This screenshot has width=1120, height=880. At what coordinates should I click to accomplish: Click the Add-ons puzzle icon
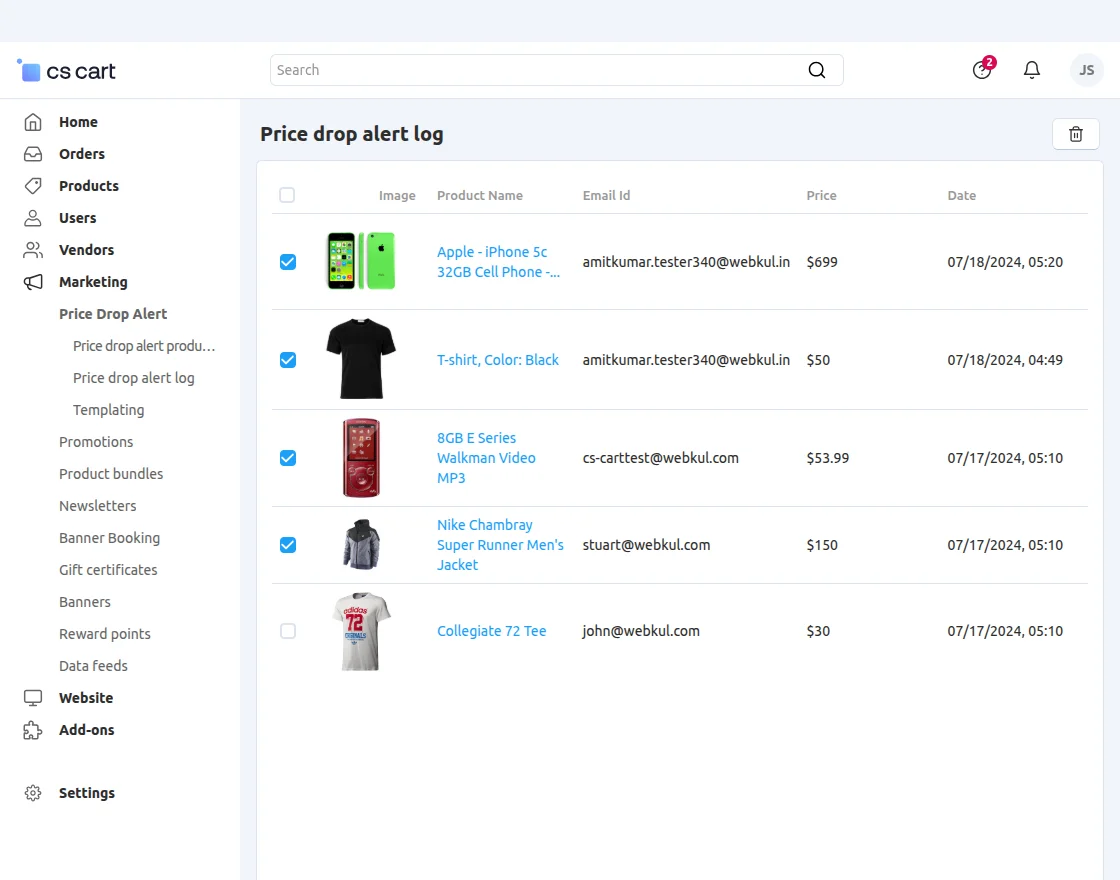point(33,730)
